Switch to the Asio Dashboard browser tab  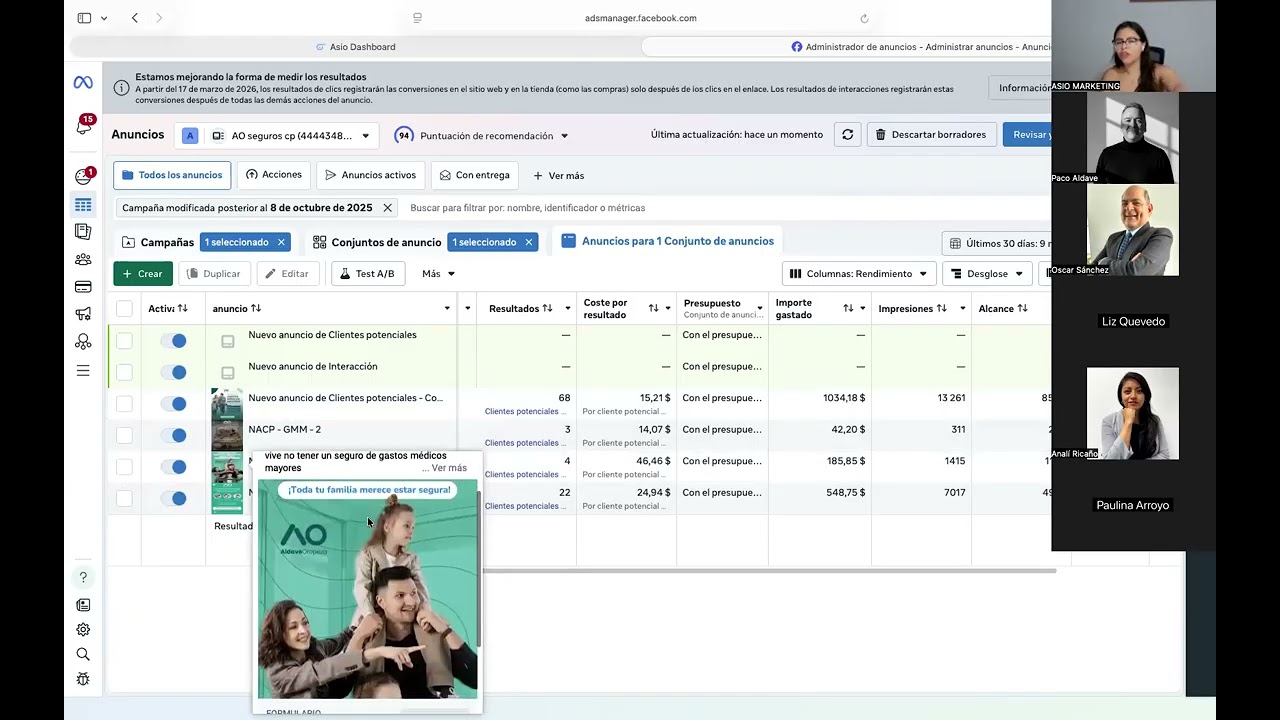point(355,47)
